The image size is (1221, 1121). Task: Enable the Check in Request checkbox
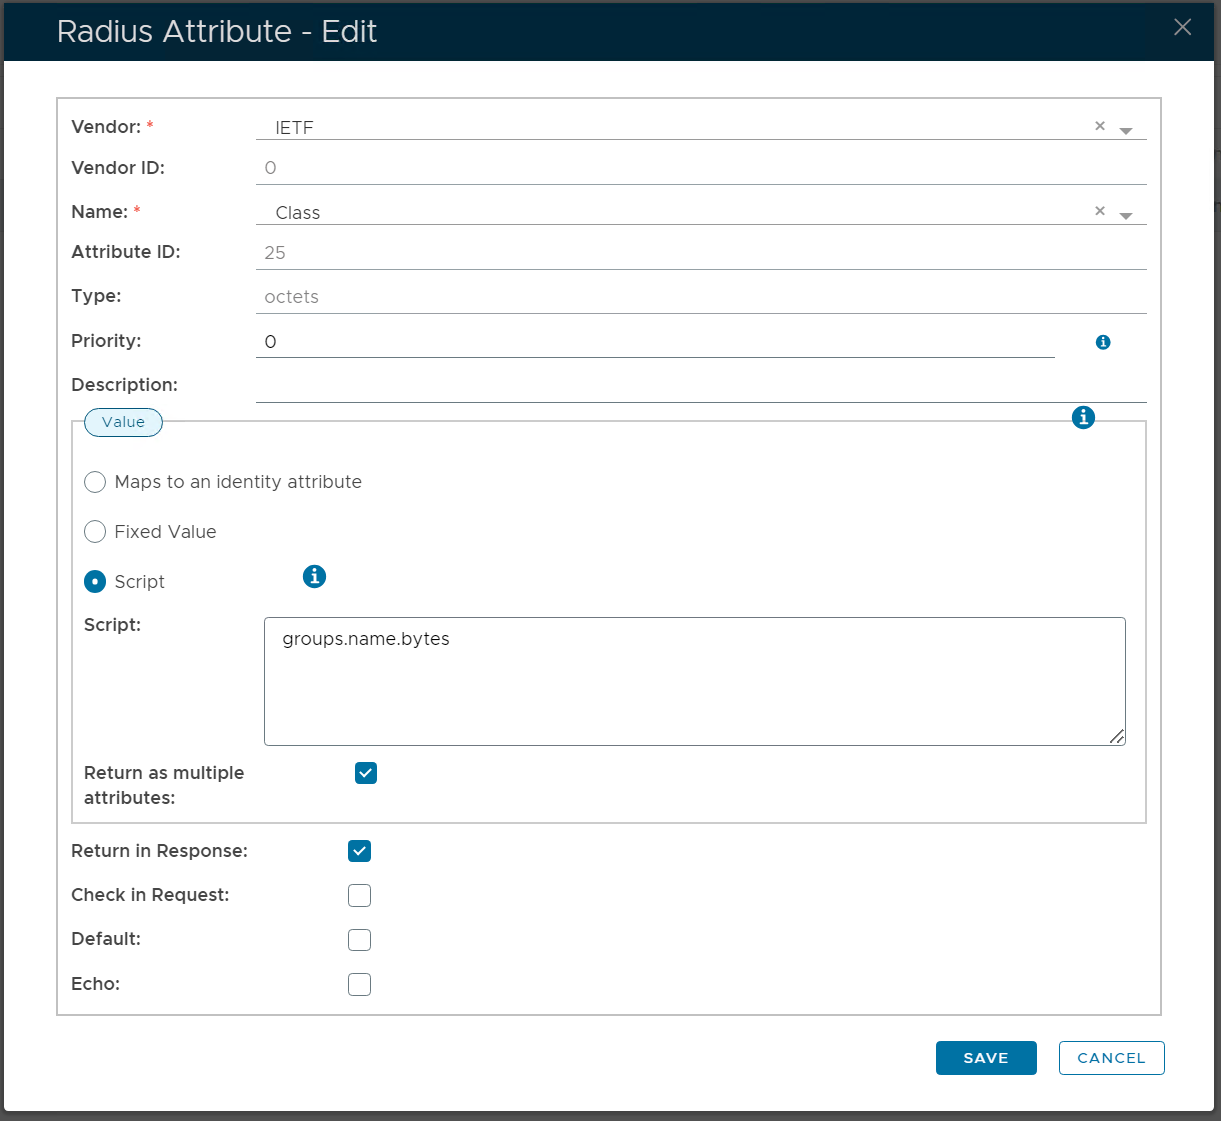click(x=360, y=895)
